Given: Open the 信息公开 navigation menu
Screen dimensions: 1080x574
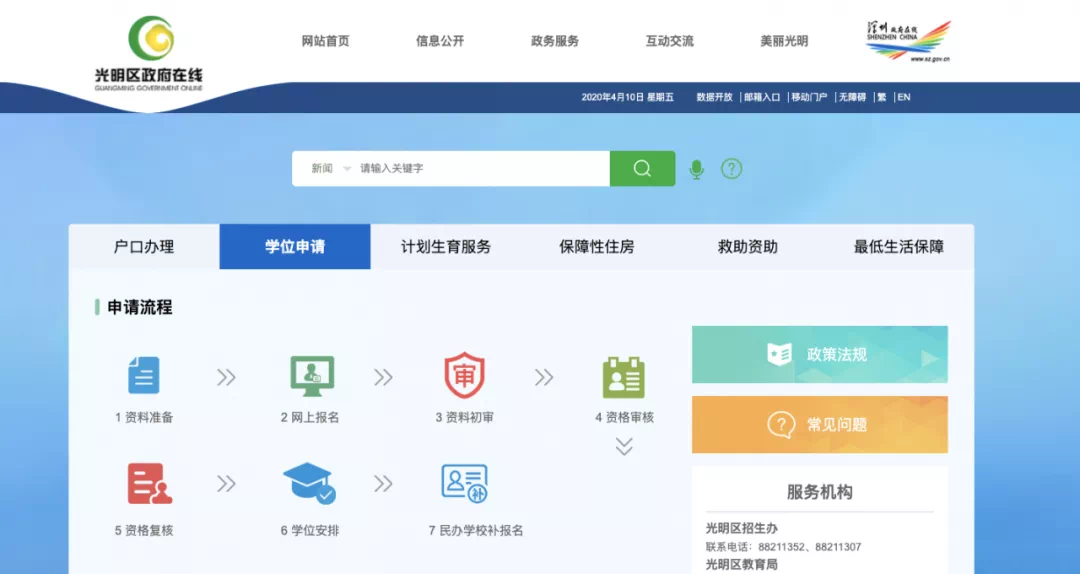Looking at the screenshot, I should [x=440, y=41].
